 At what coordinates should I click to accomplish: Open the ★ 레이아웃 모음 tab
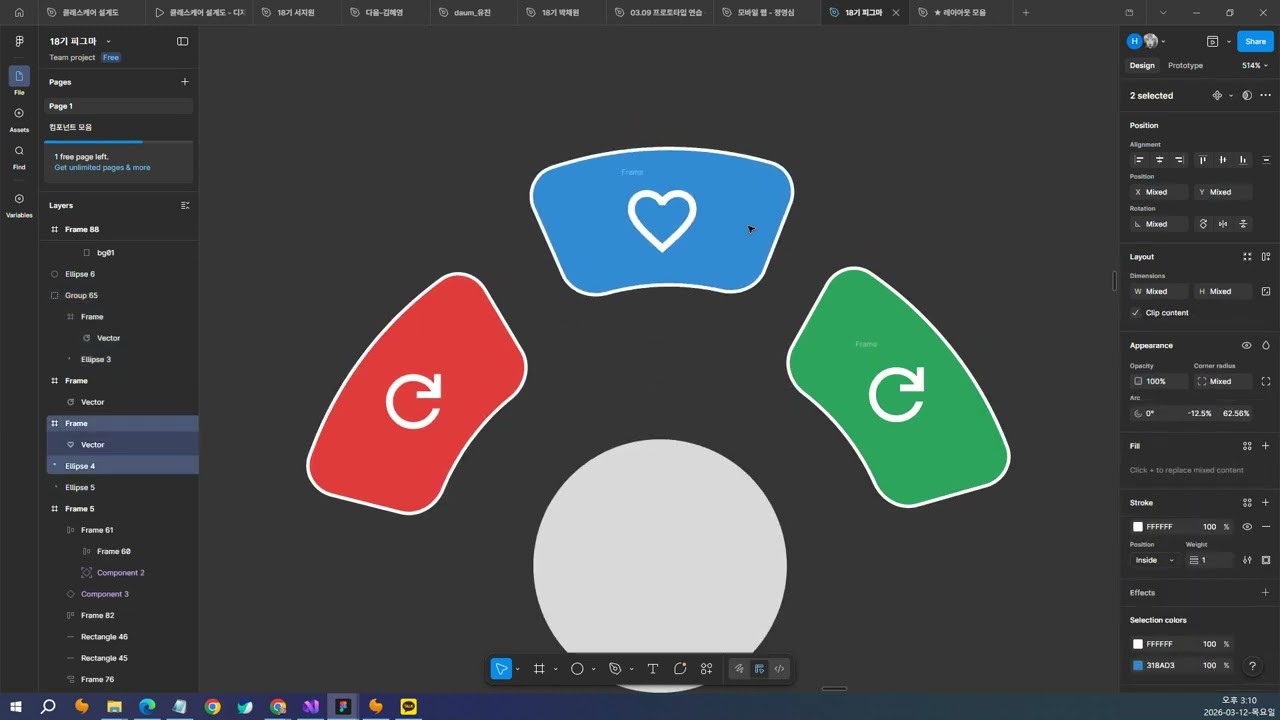coord(959,13)
